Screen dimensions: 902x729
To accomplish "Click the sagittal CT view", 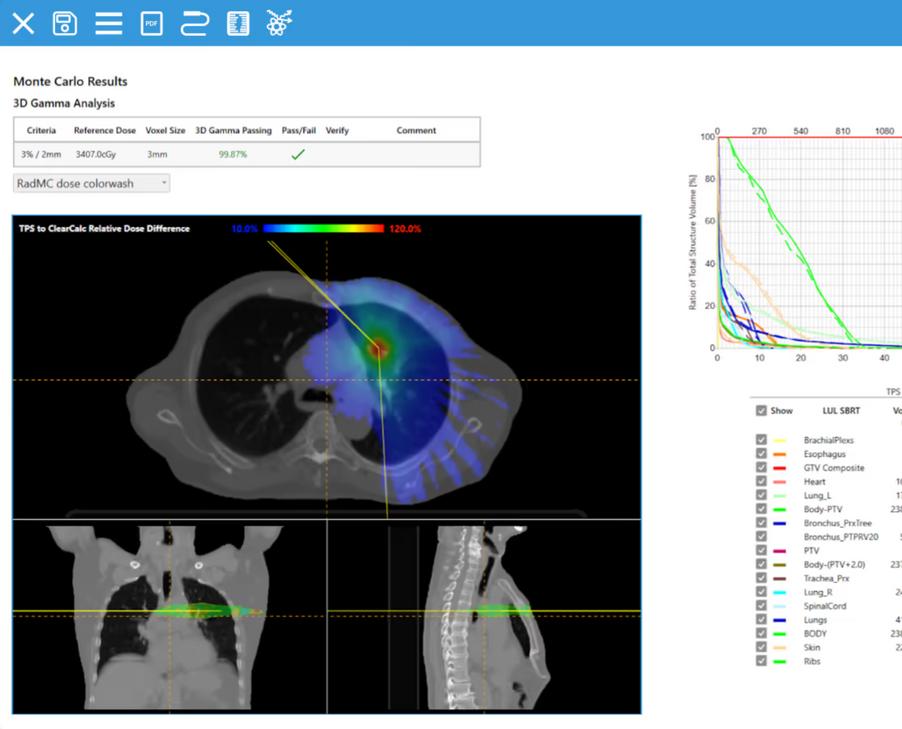I will pos(484,616).
